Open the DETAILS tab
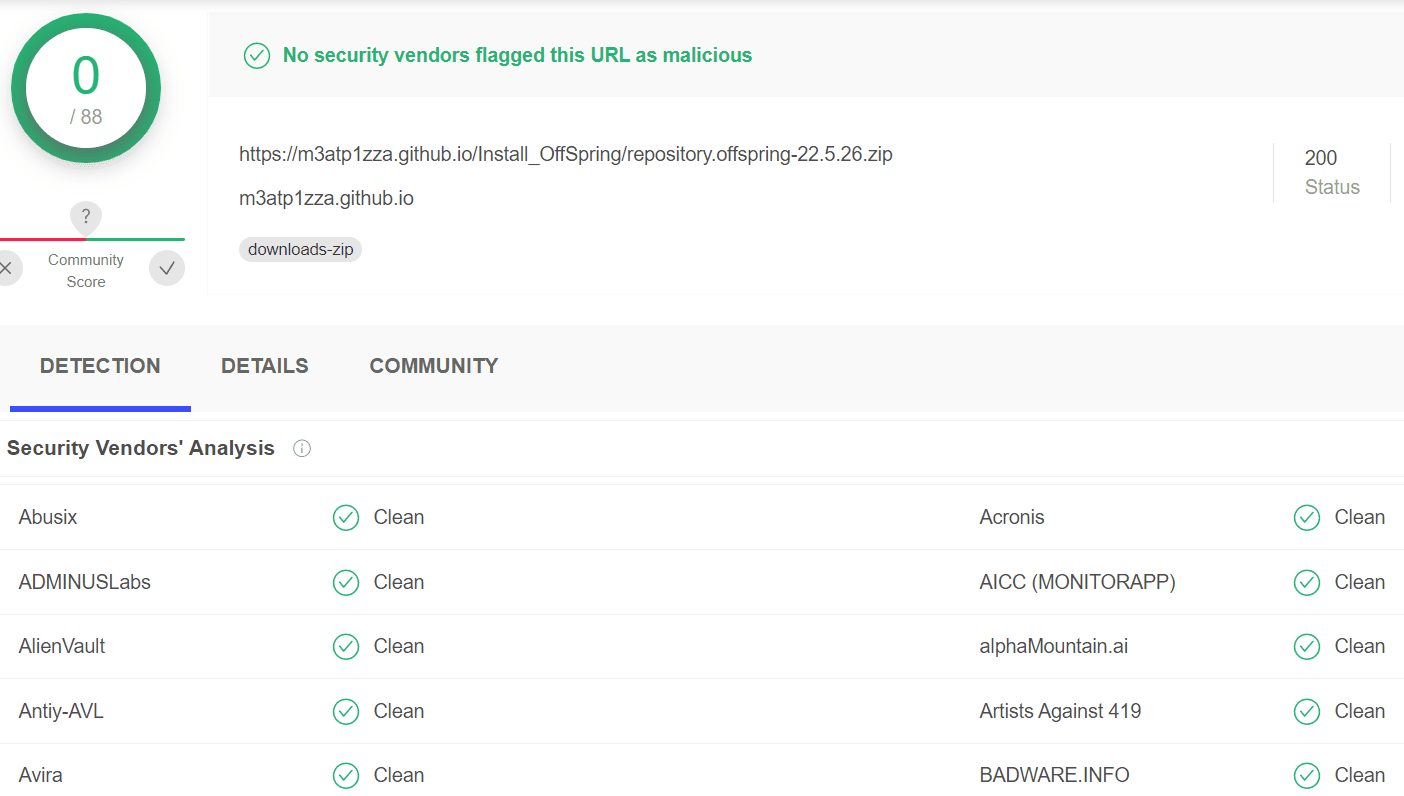Viewport: 1404px width, 796px height. click(265, 366)
